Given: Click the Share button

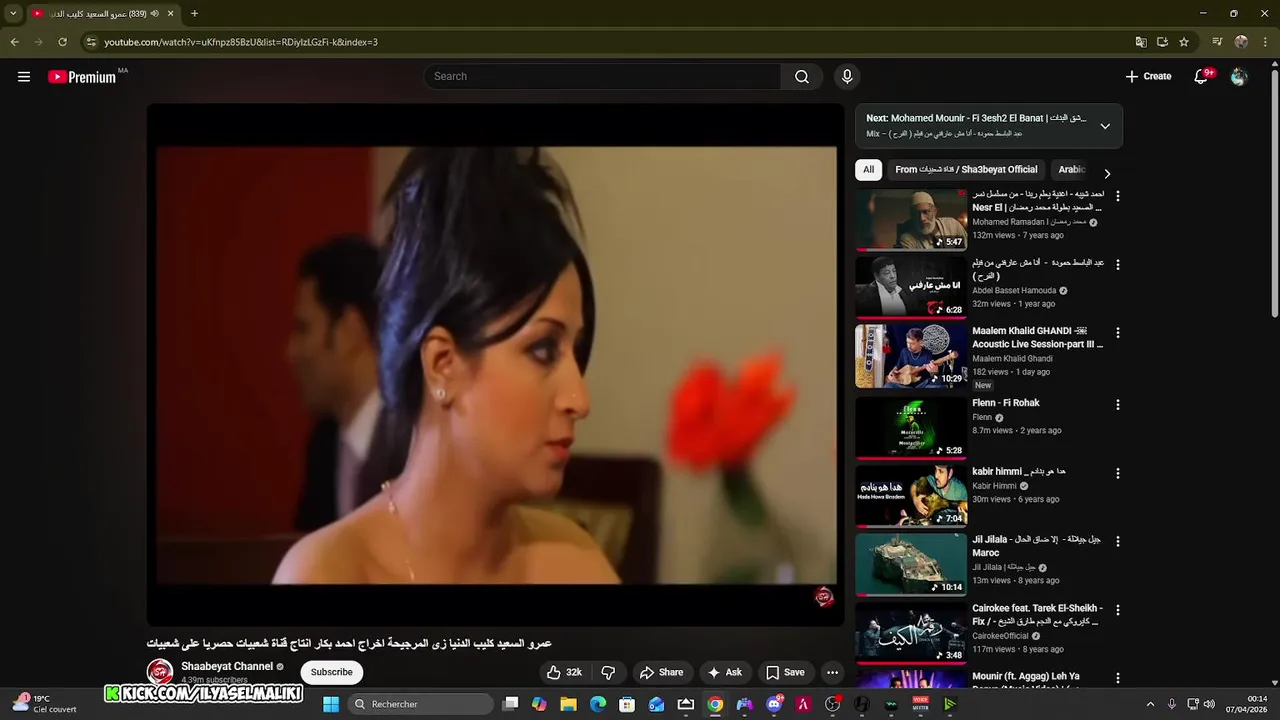Looking at the screenshot, I should (x=662, y=673).
